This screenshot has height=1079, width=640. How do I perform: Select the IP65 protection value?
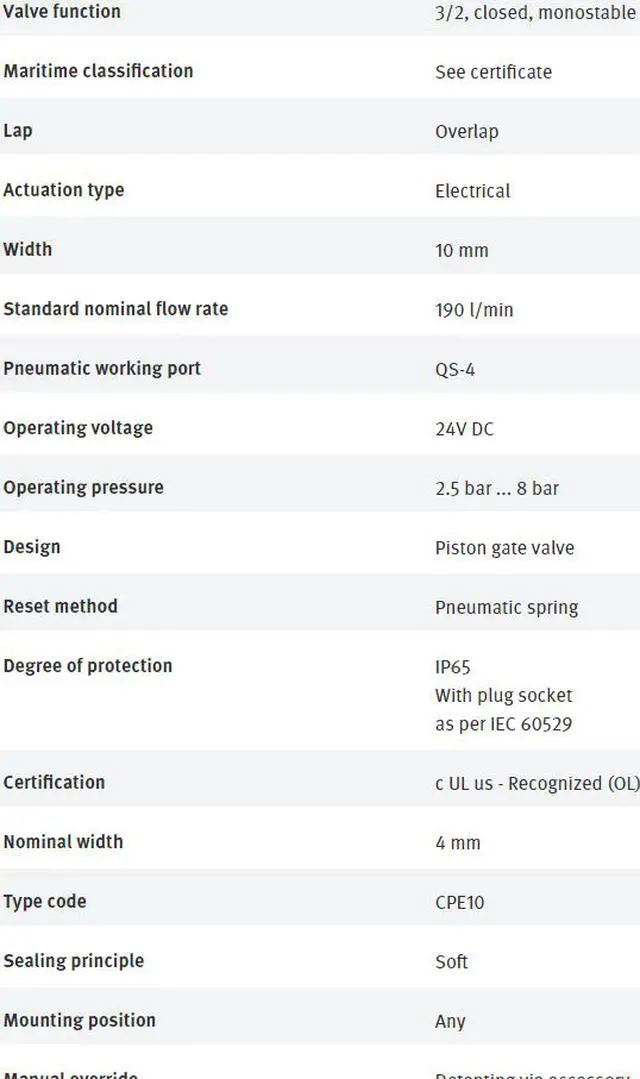tap(453, 667)
